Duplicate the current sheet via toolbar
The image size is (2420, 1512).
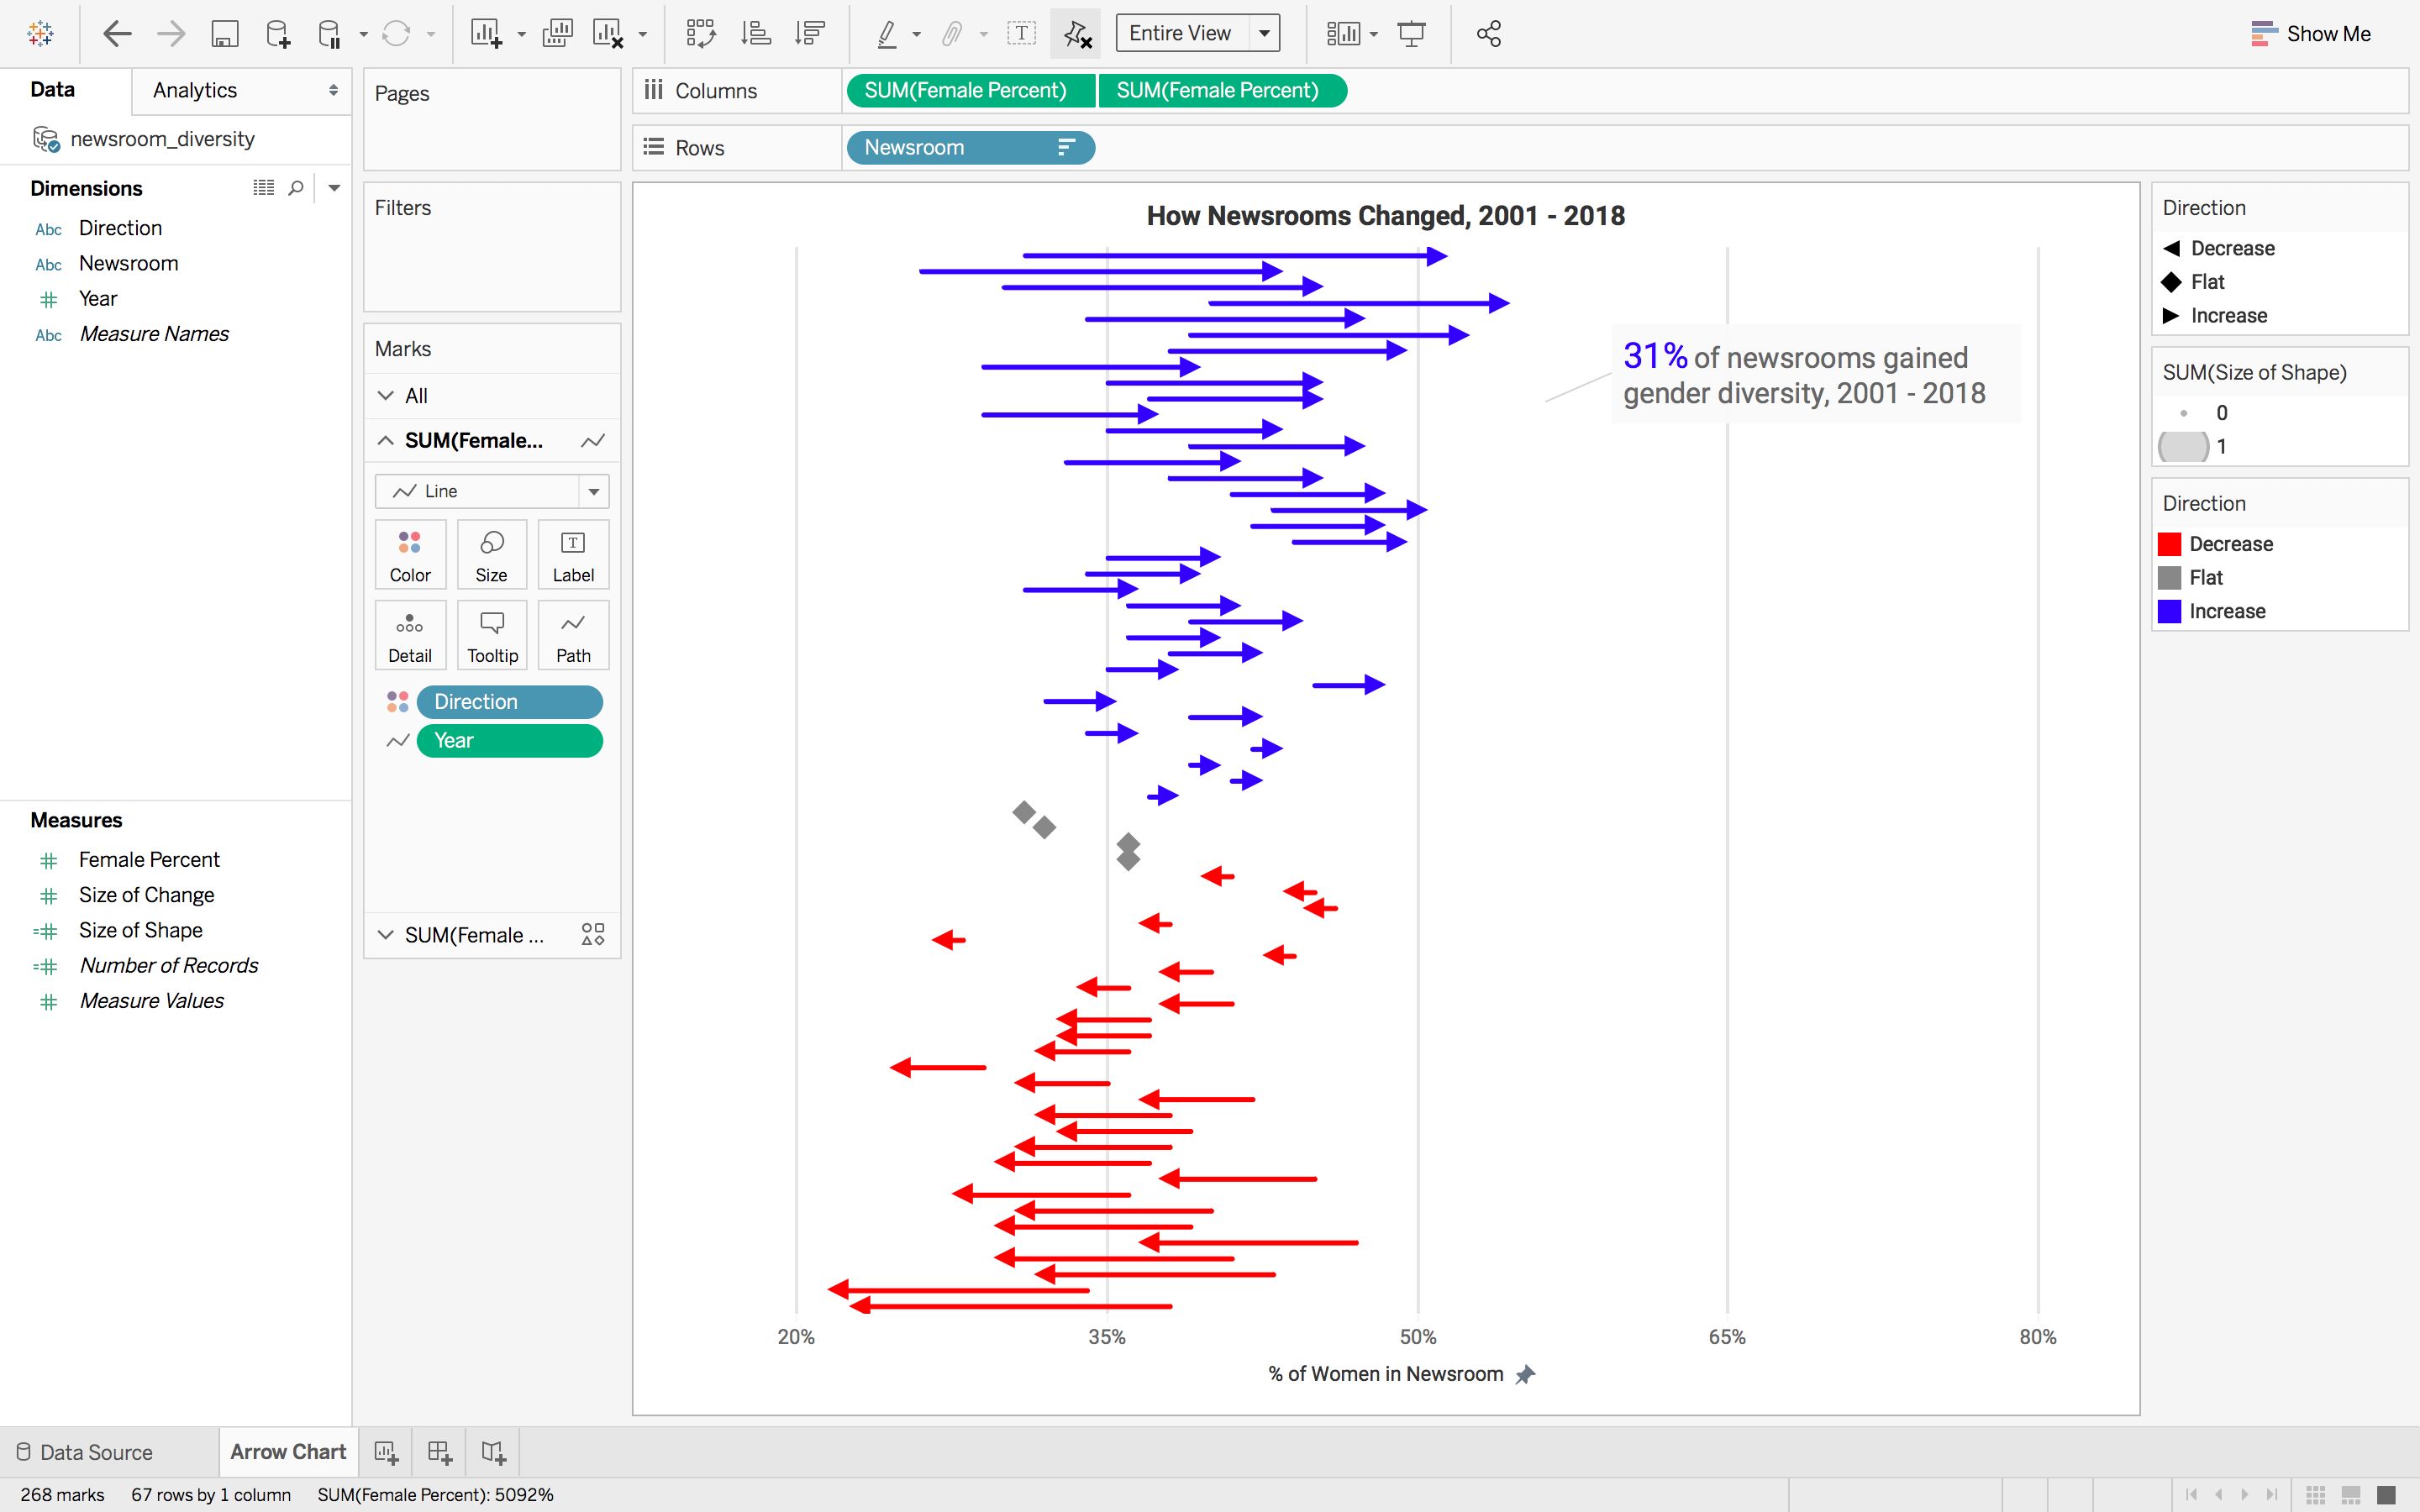(x=557, y=33)
